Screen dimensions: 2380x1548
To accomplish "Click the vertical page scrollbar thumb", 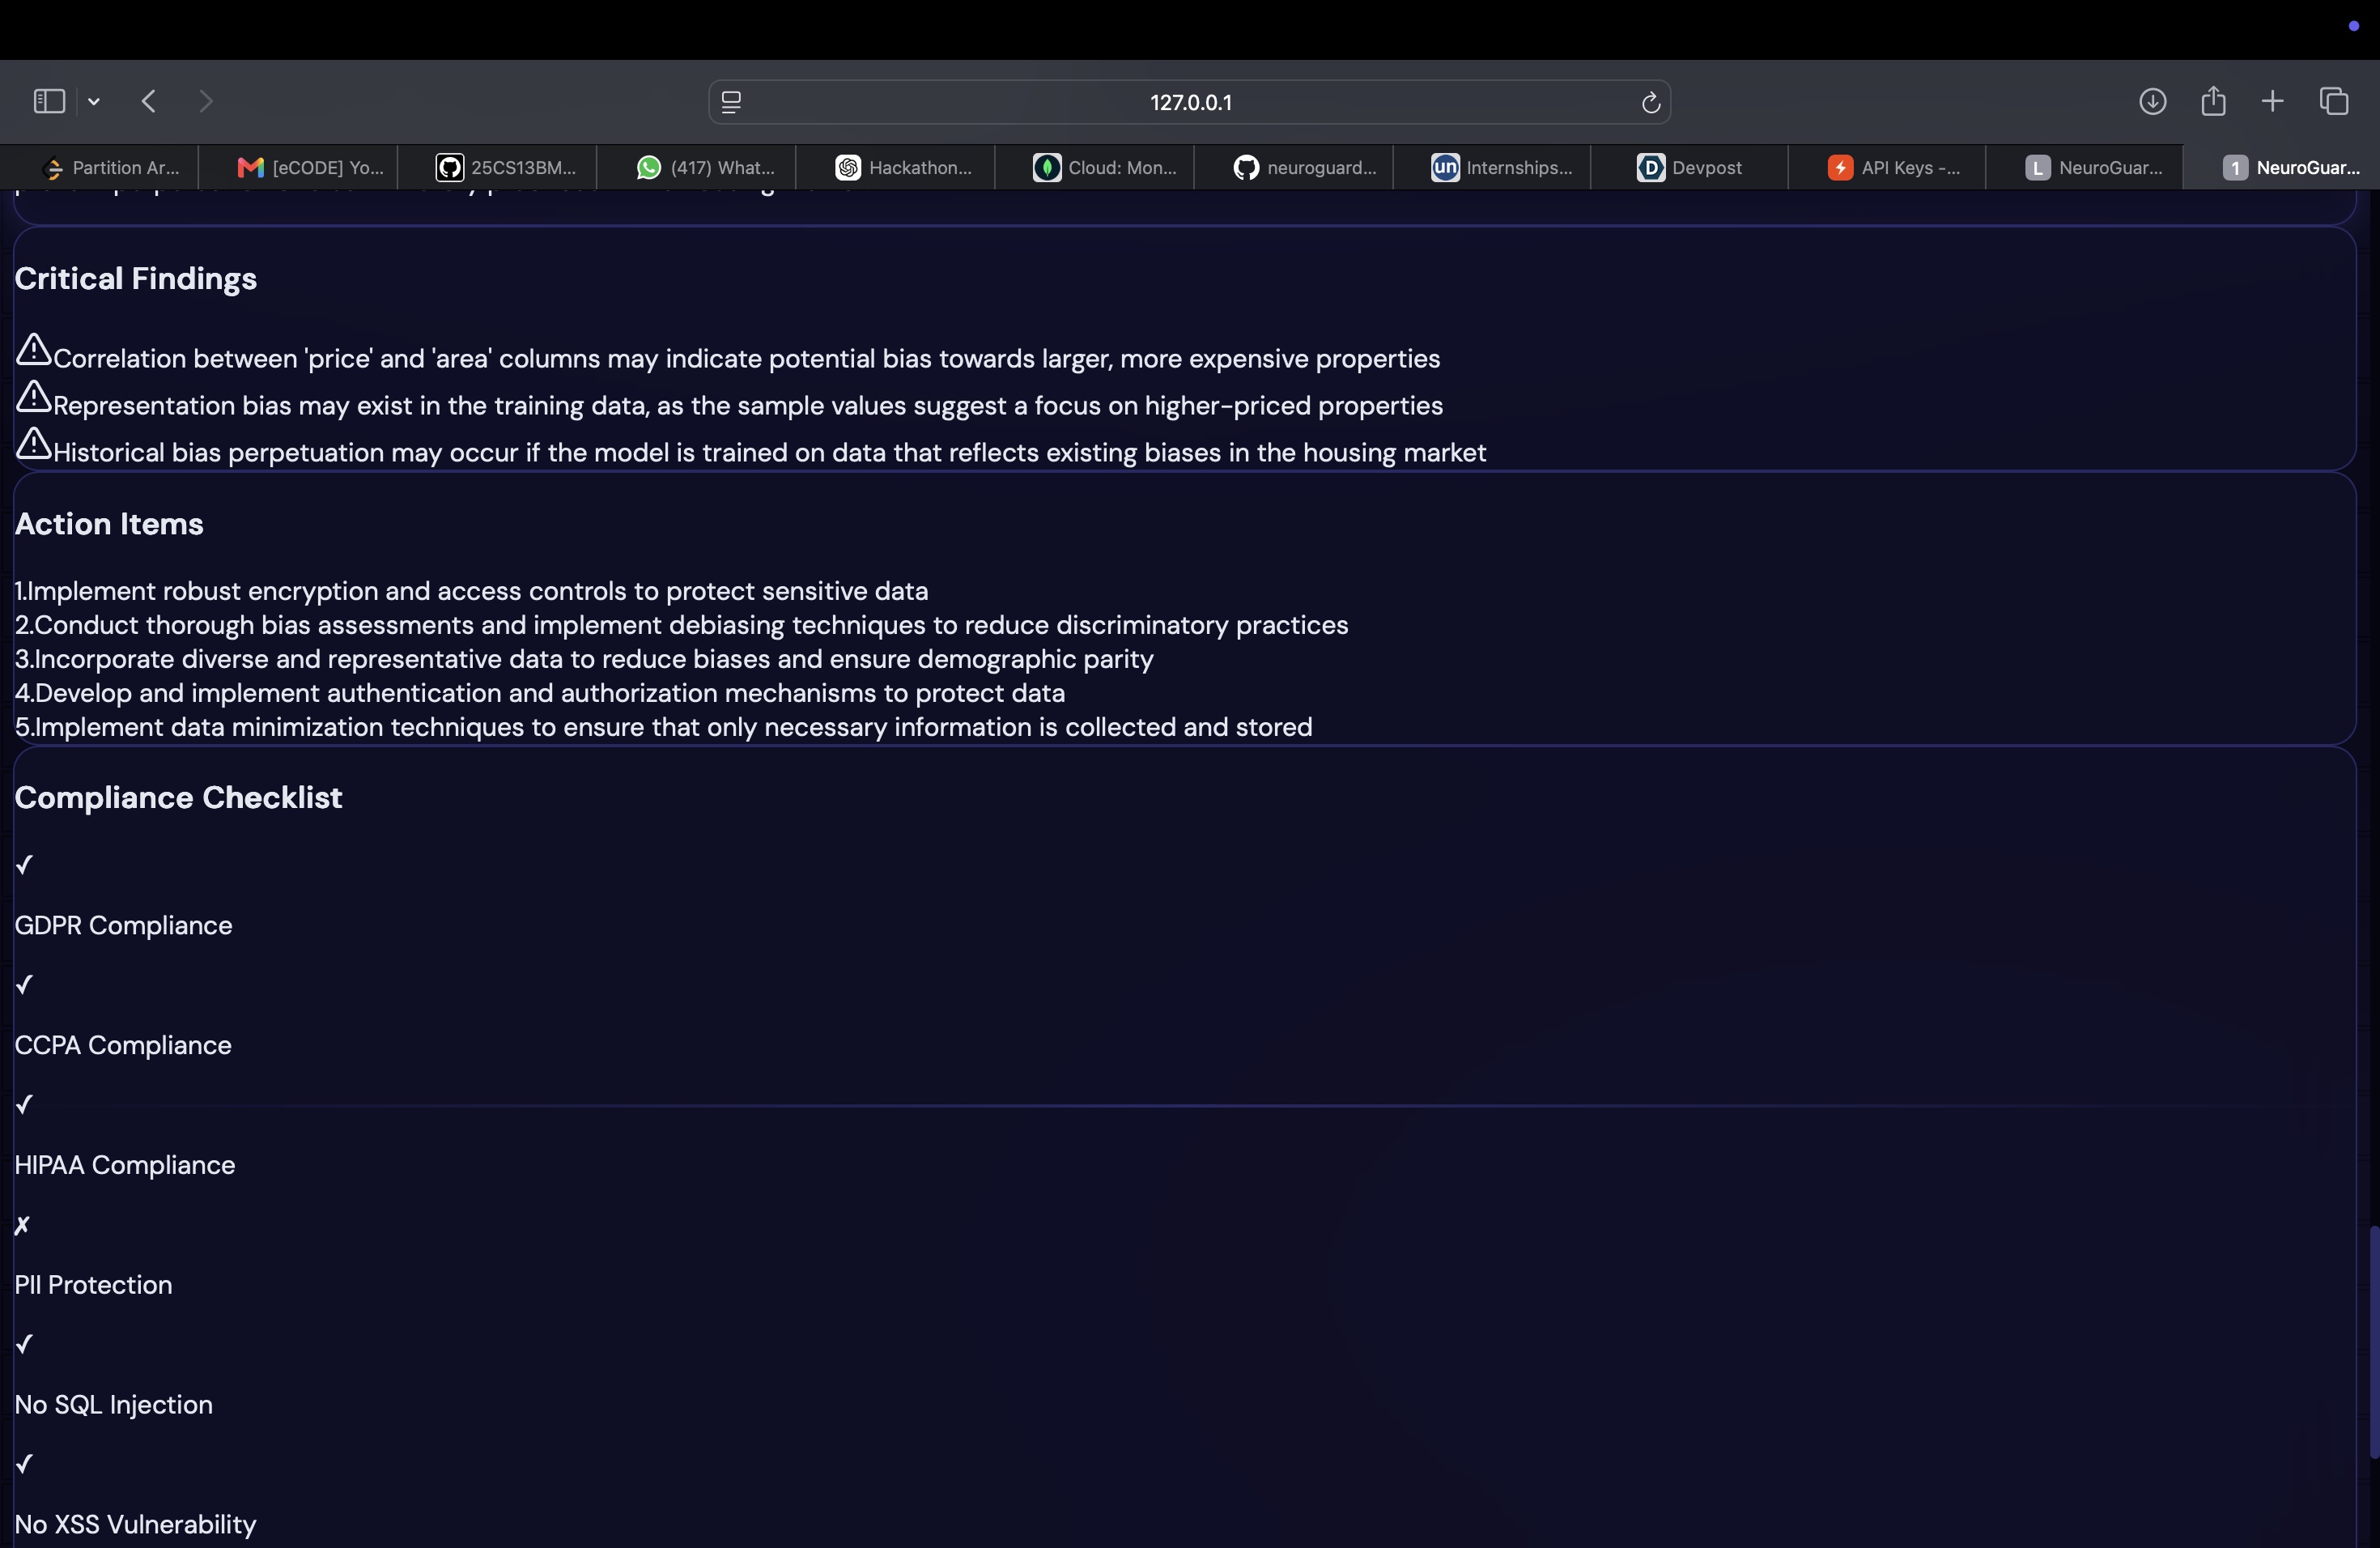I will coord(2374,1342).
